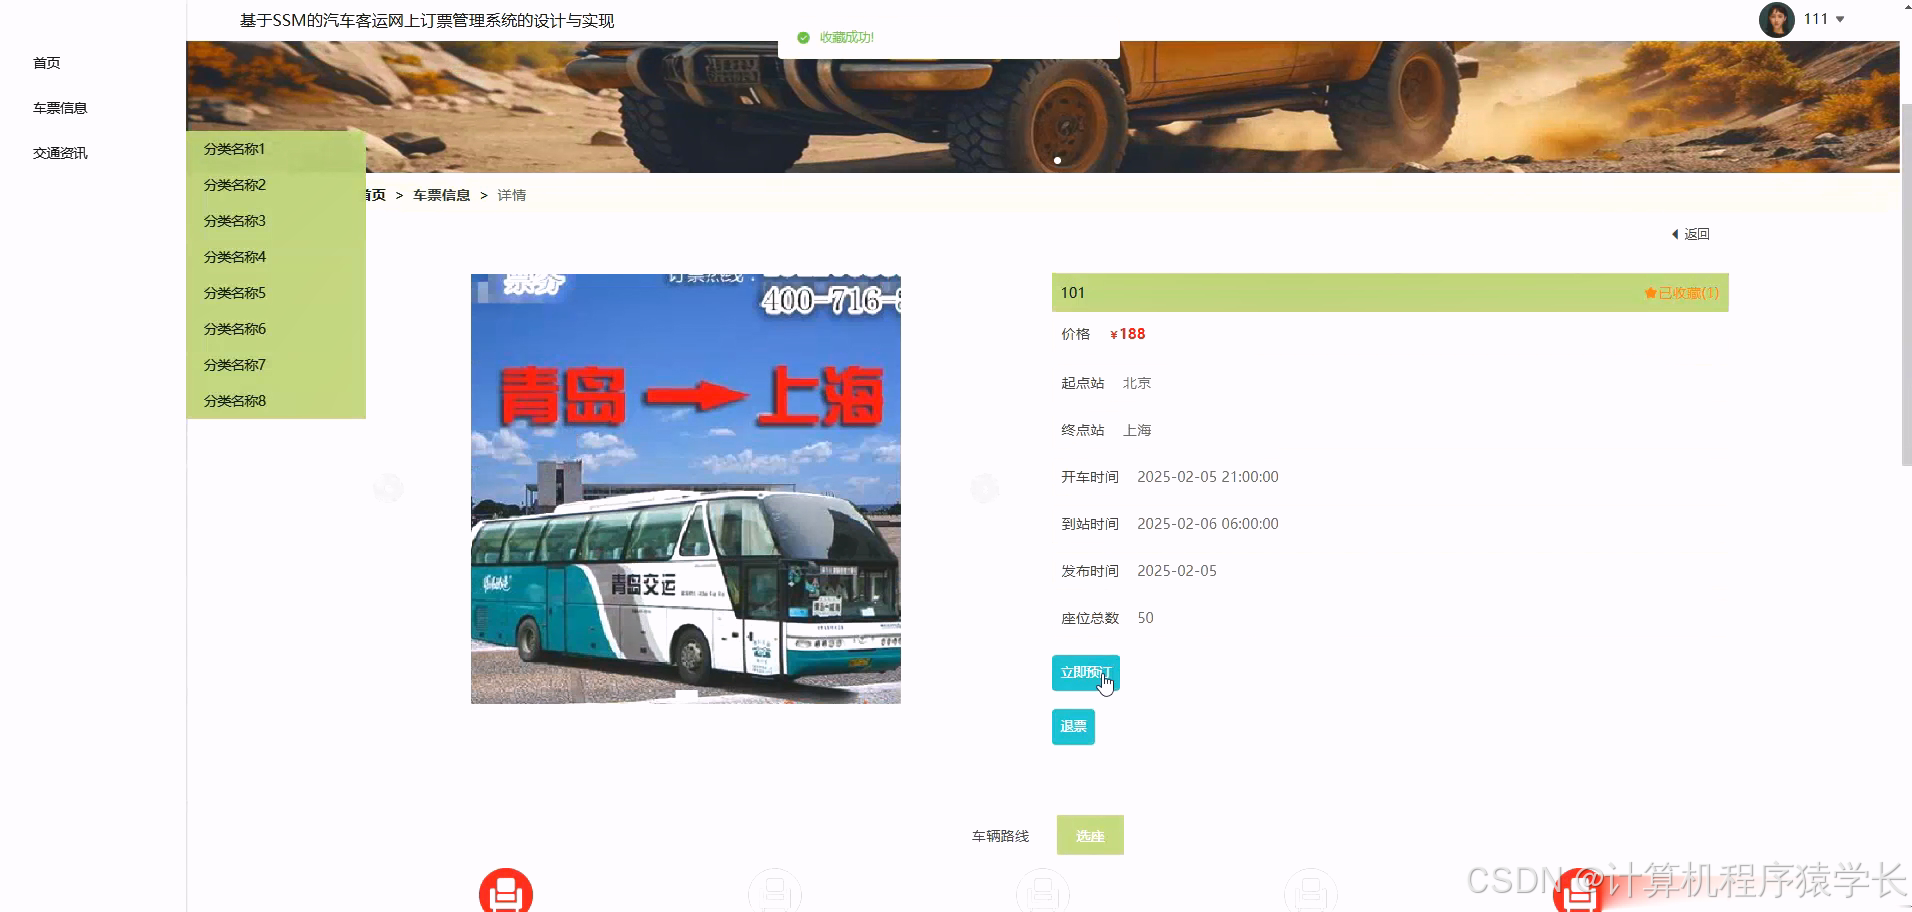Viewport: 1912px width, 912px height.
Task: Click the carousel dot indicator on banner
Action: tap(1057, 160)
